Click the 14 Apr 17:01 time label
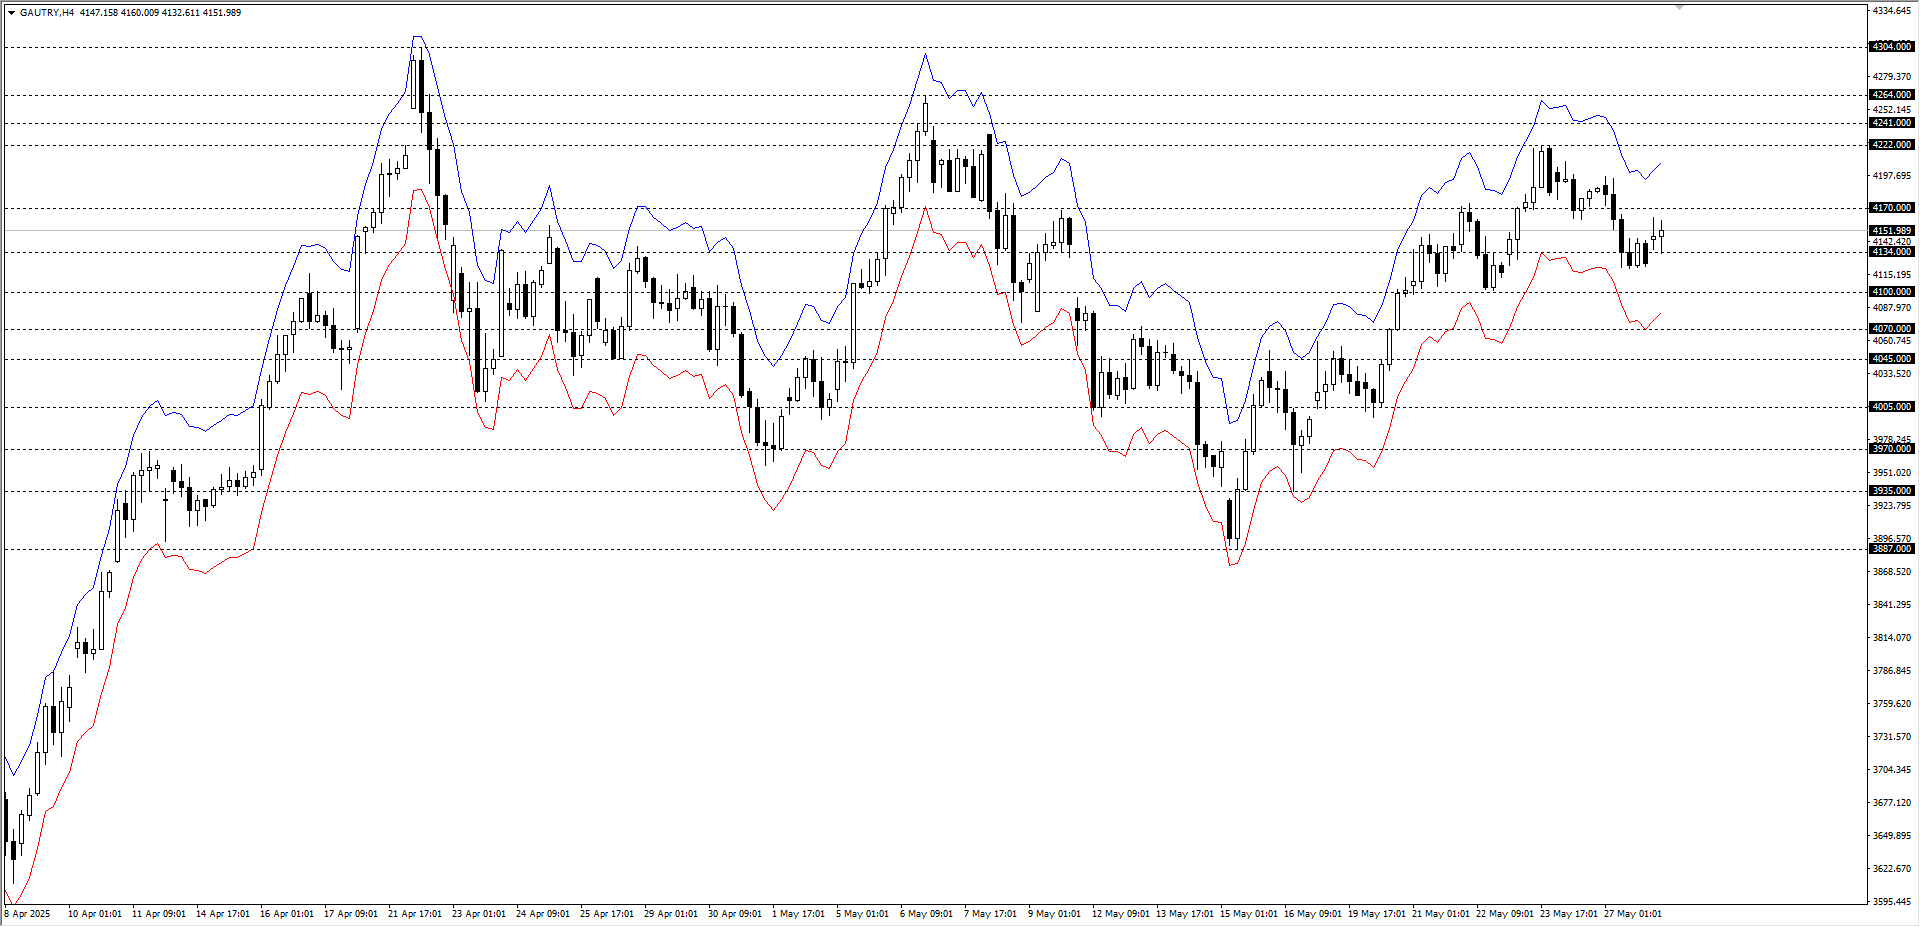 tap(223, 914)
